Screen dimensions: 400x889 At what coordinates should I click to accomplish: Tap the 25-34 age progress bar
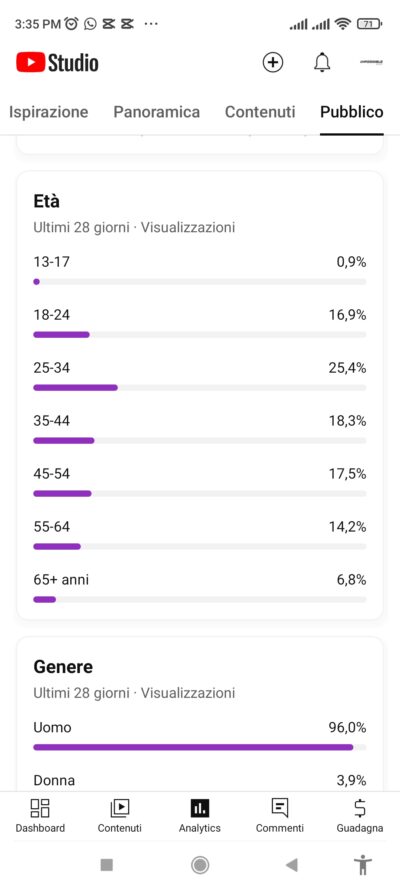click(199, 388)
